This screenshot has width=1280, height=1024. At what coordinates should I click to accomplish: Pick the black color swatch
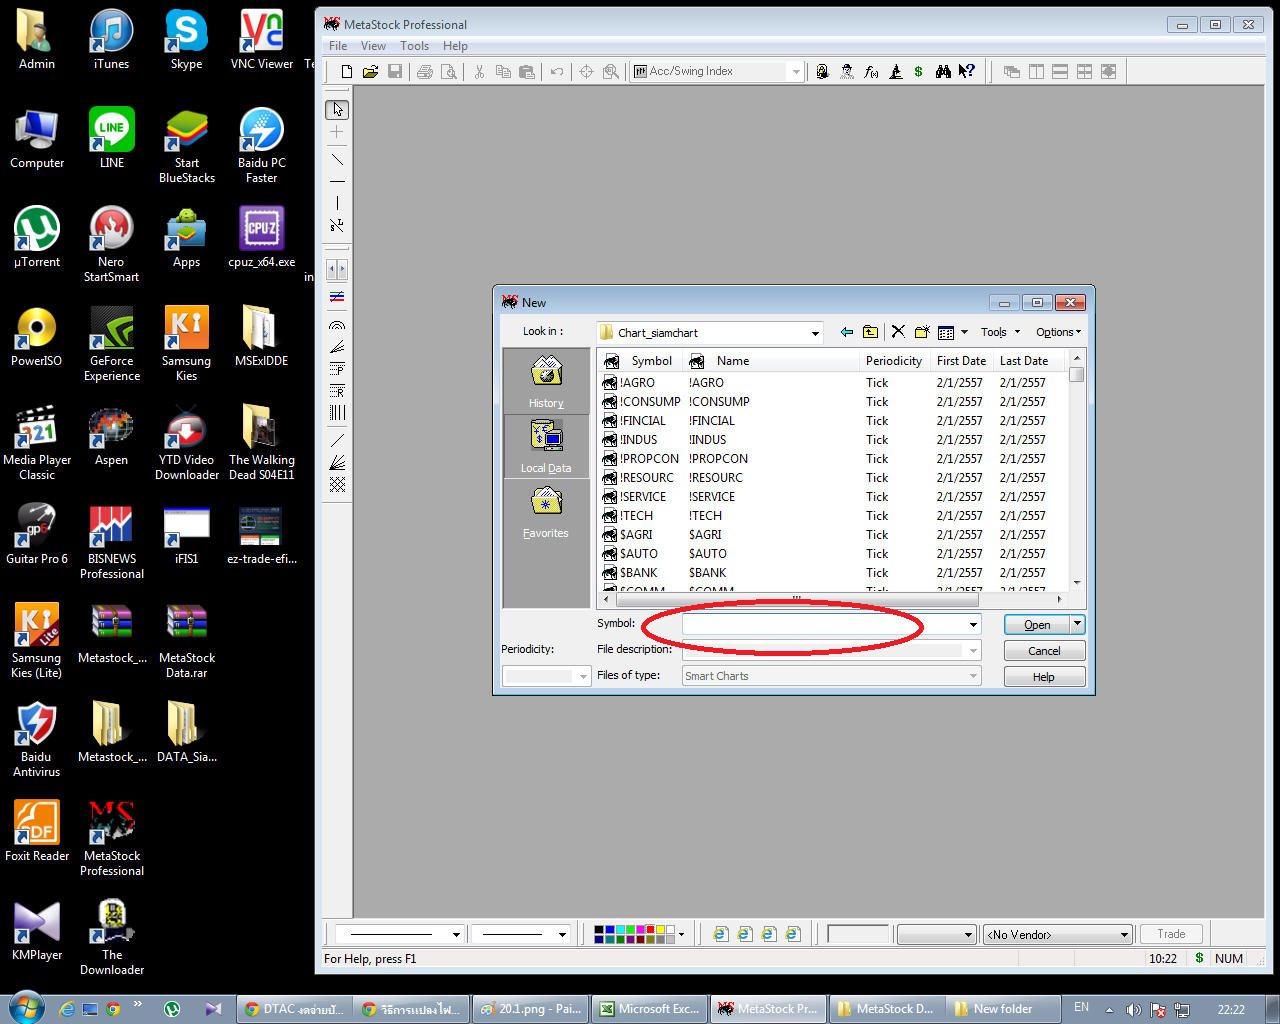coord(599,930)
